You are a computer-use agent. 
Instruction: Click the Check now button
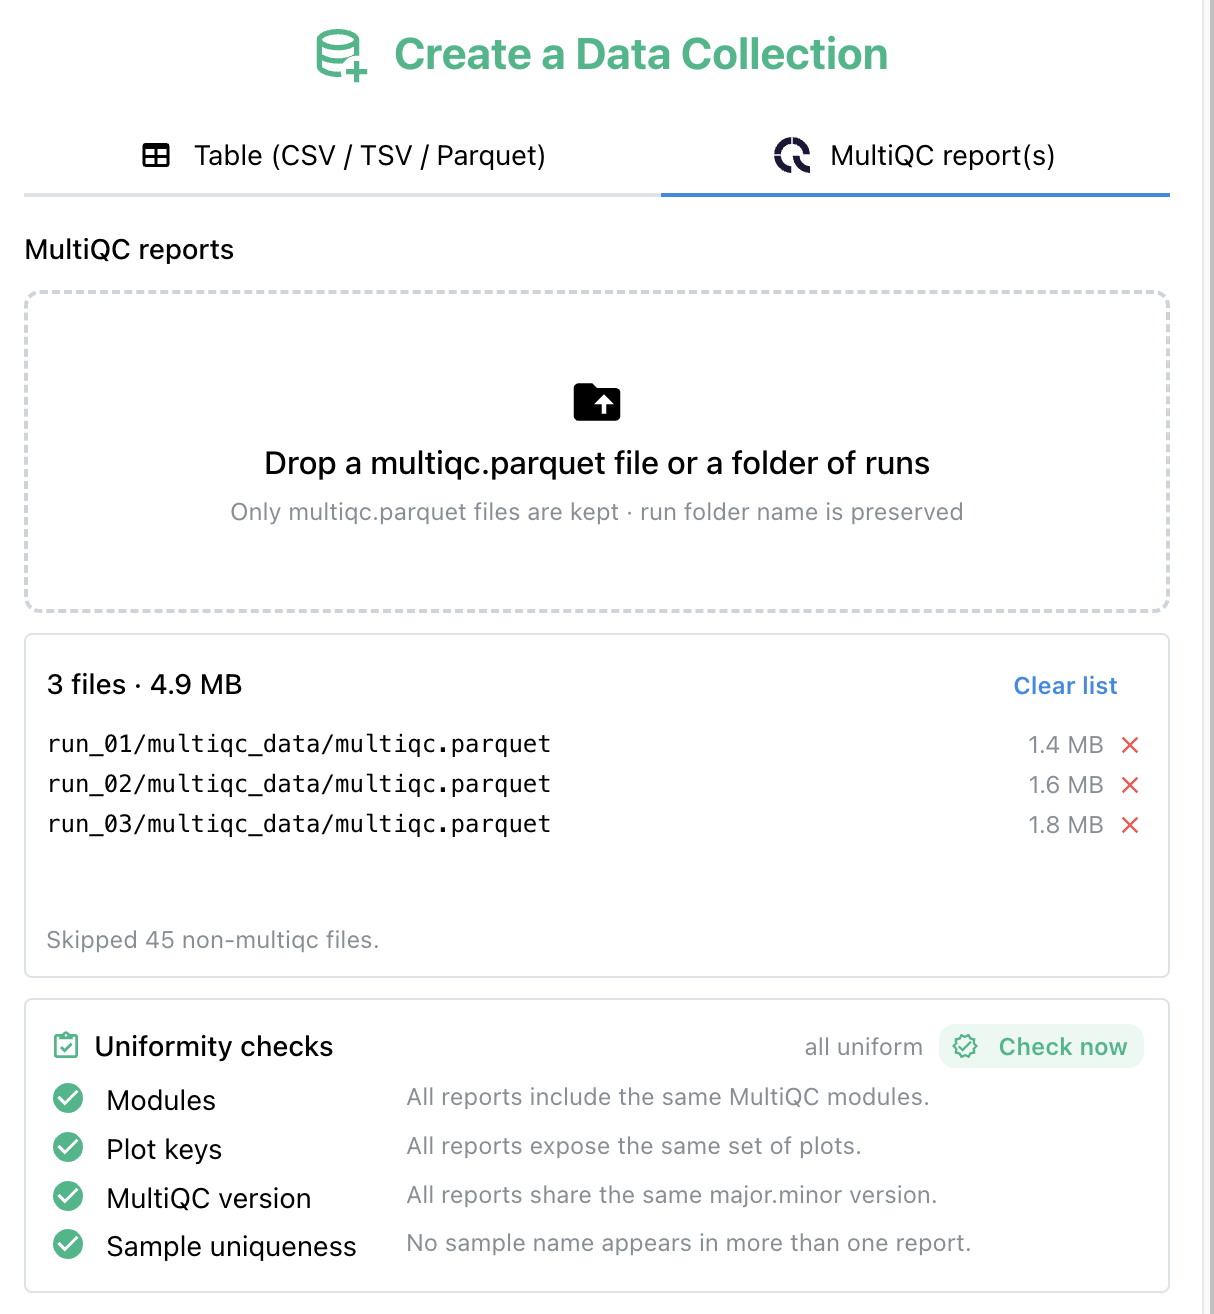coord(1041,1046)
